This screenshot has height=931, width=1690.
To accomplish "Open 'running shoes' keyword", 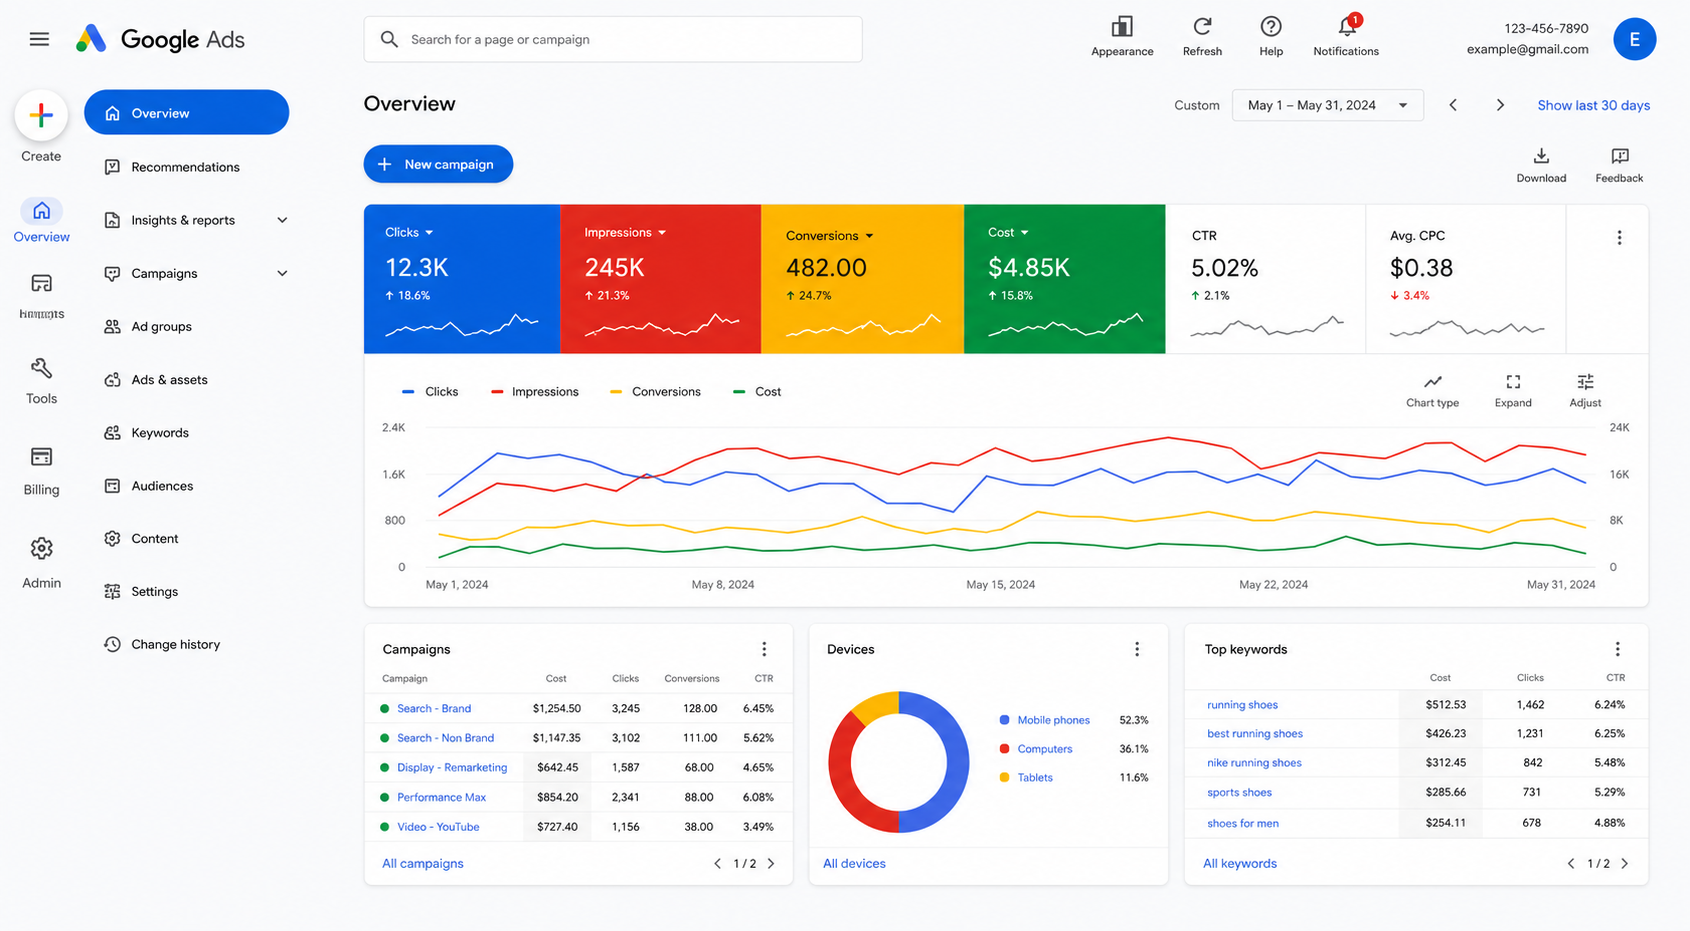I will [x=1242, y=705].
